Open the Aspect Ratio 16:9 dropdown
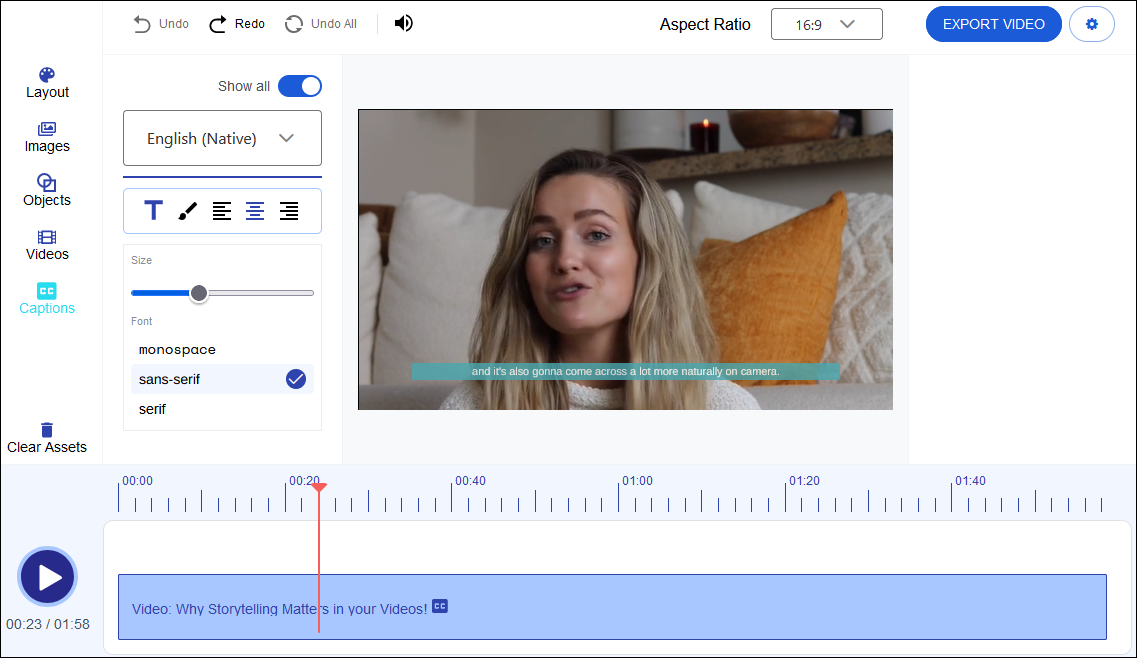Viewport: 1137px width, 658px height. point(826,23)
